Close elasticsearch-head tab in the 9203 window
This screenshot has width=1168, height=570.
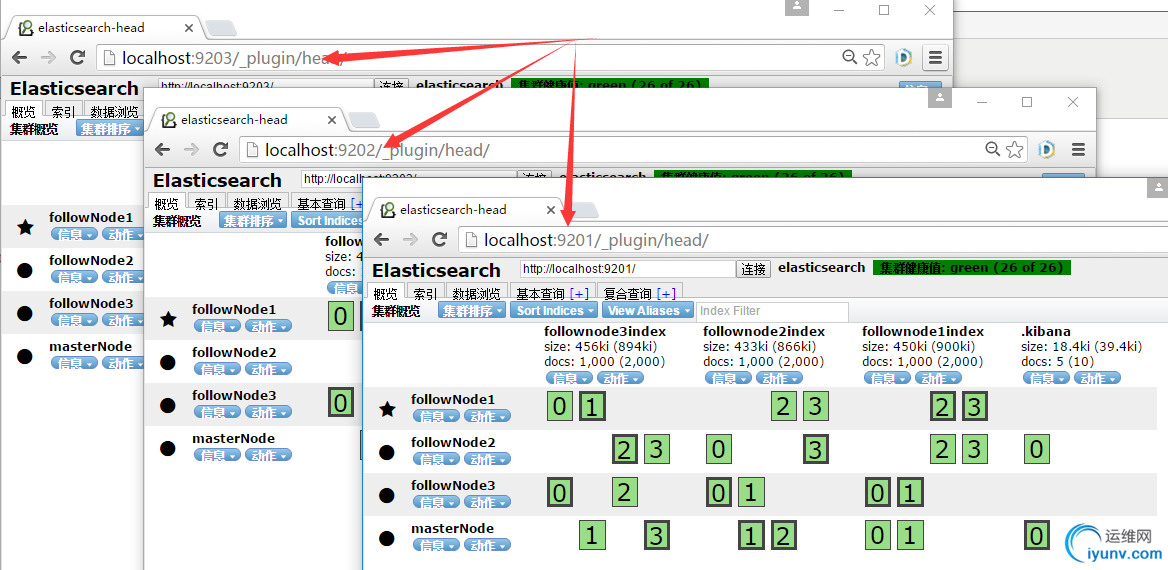click(x=189, y=28)
